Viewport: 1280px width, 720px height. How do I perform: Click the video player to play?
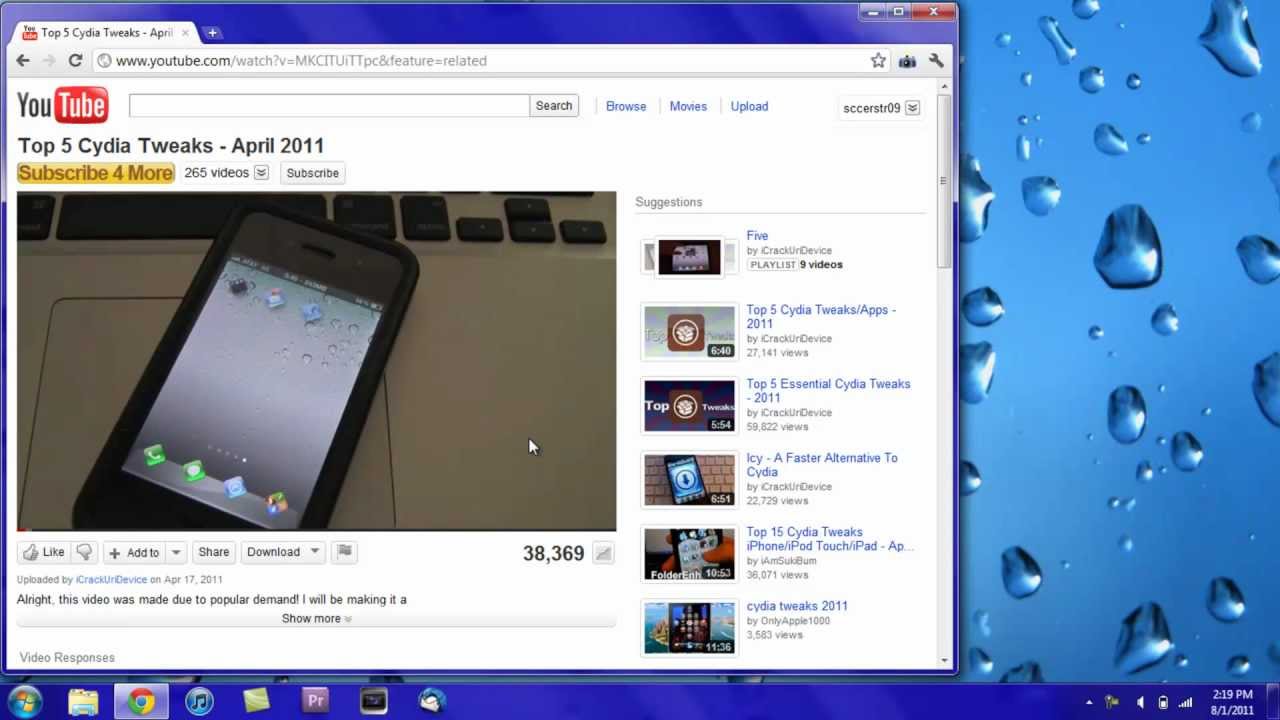point(316,361)
